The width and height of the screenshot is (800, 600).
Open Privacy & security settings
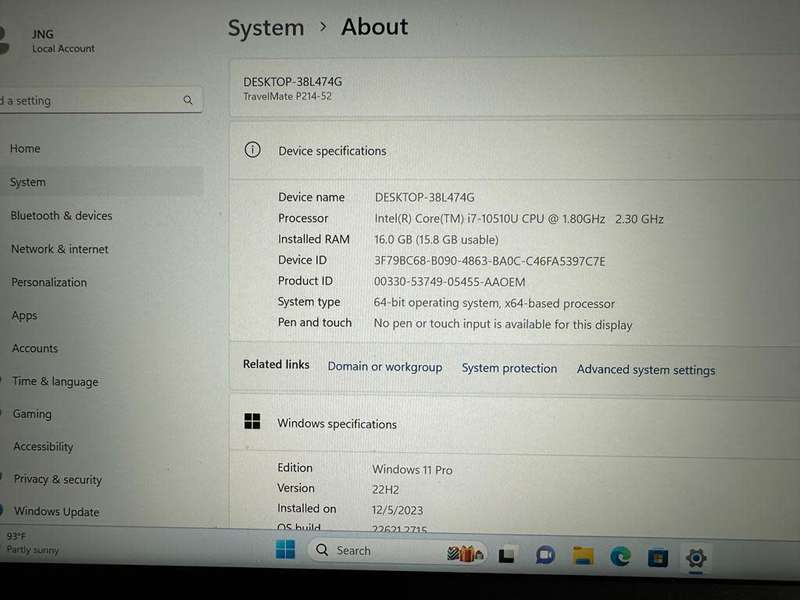(x=58, y=479)
